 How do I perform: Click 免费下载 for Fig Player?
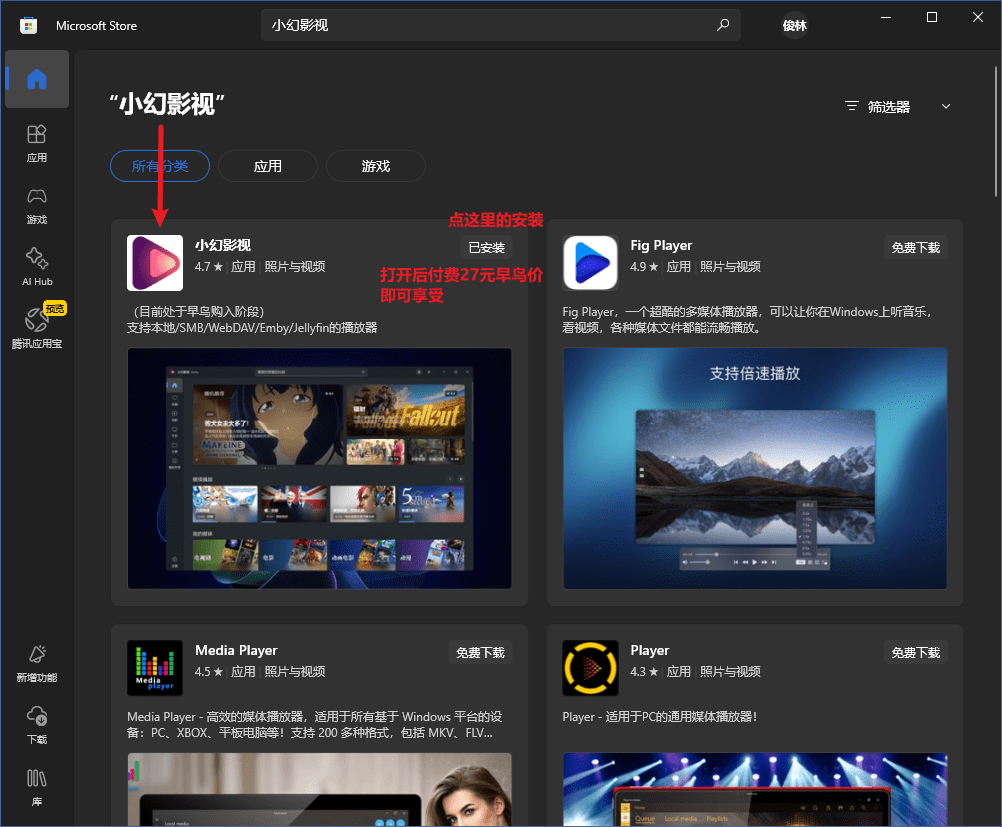point(915,248)
